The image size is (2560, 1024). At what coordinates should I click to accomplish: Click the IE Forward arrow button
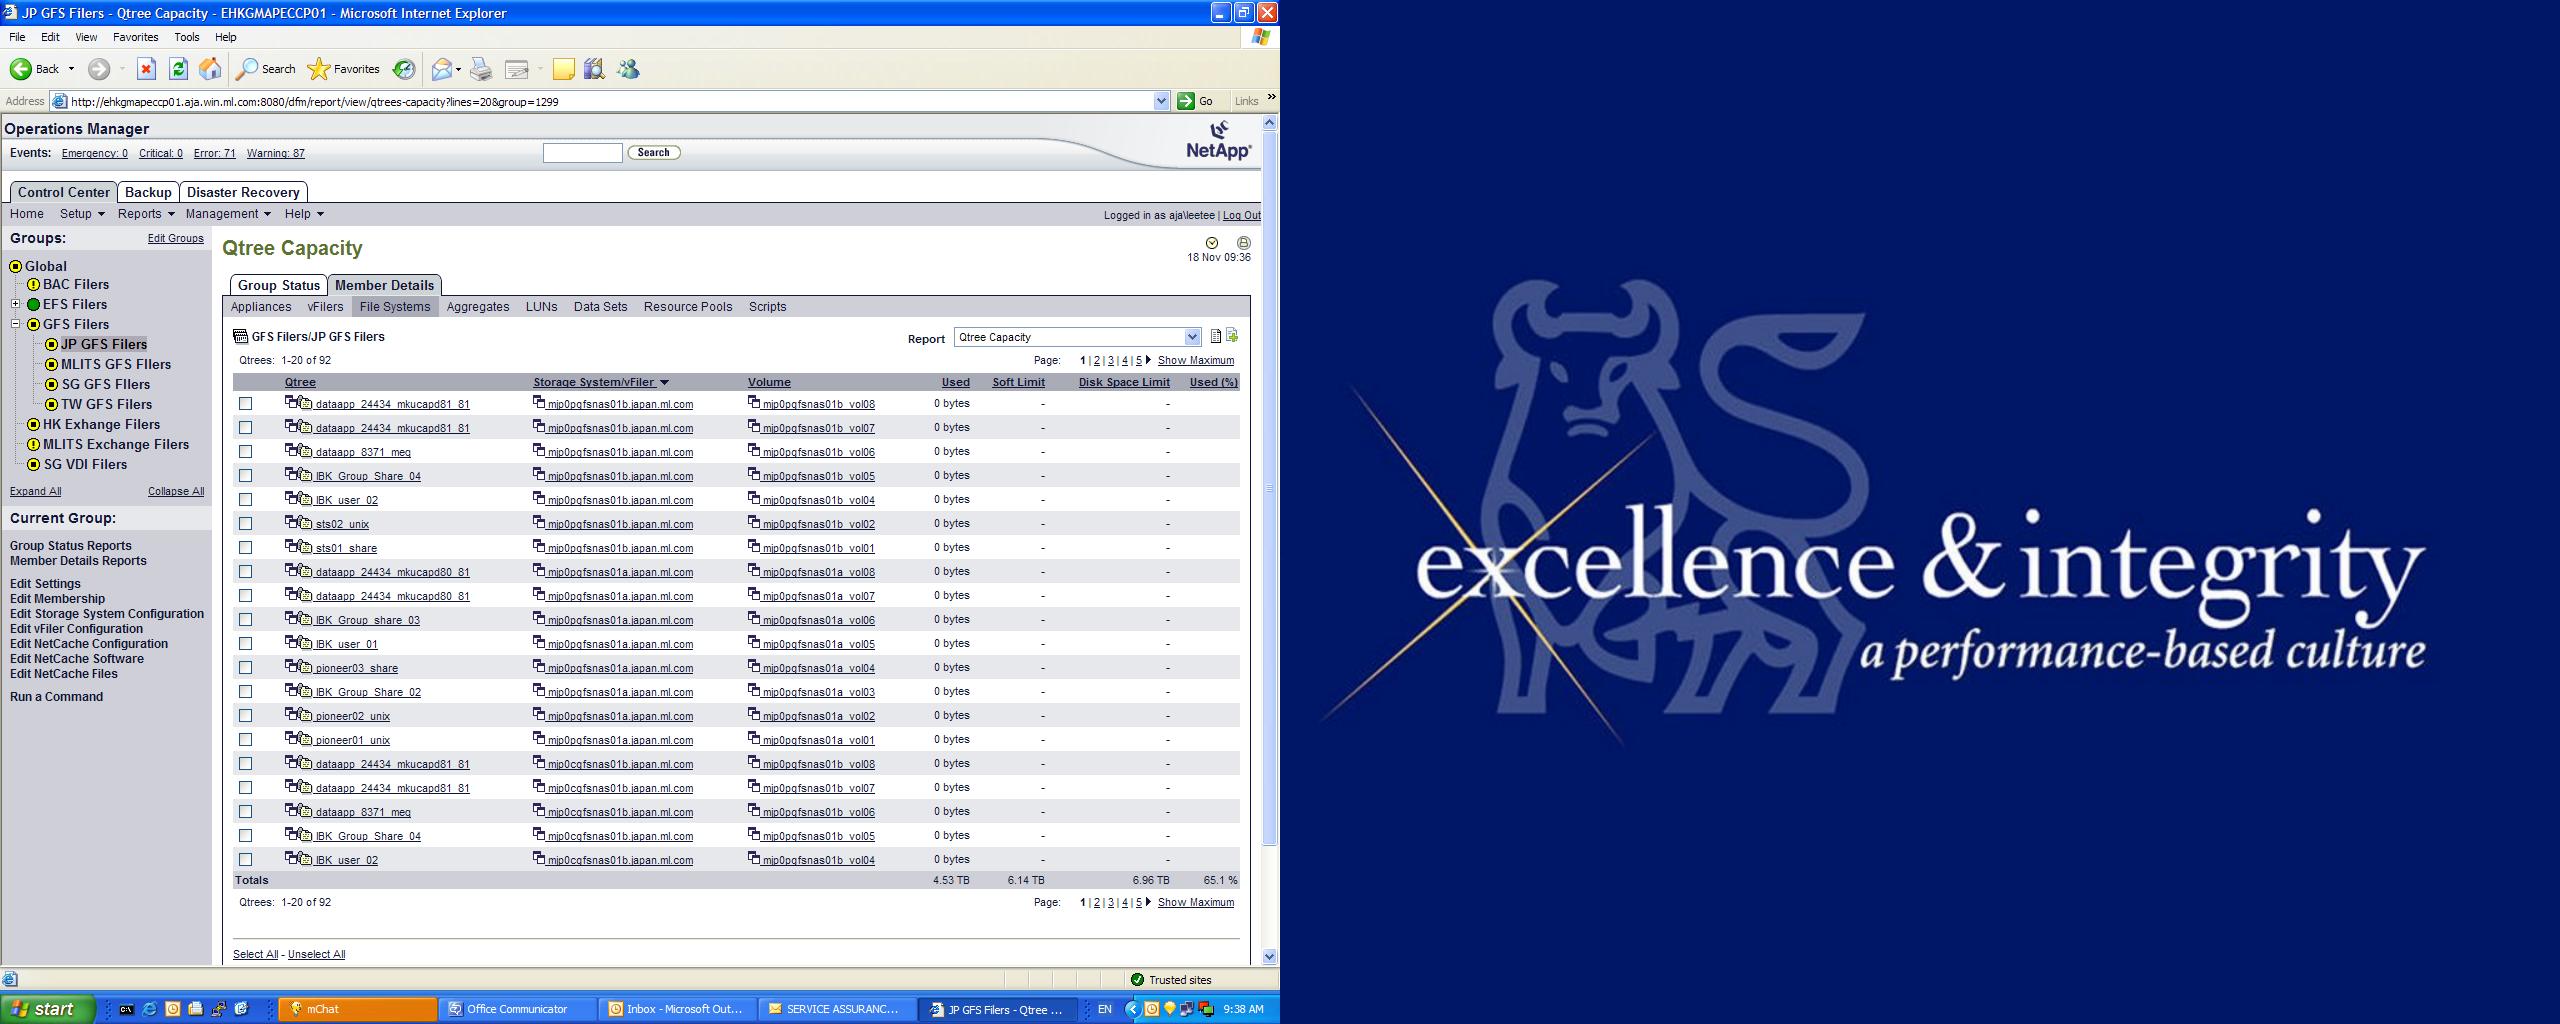pos(98,69)
